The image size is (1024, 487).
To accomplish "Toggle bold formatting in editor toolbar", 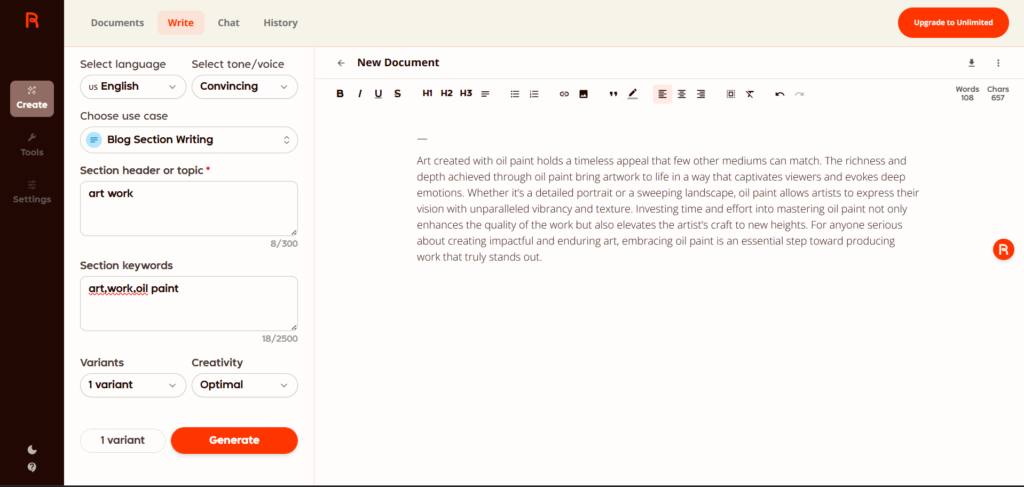I will pos(340,94).
